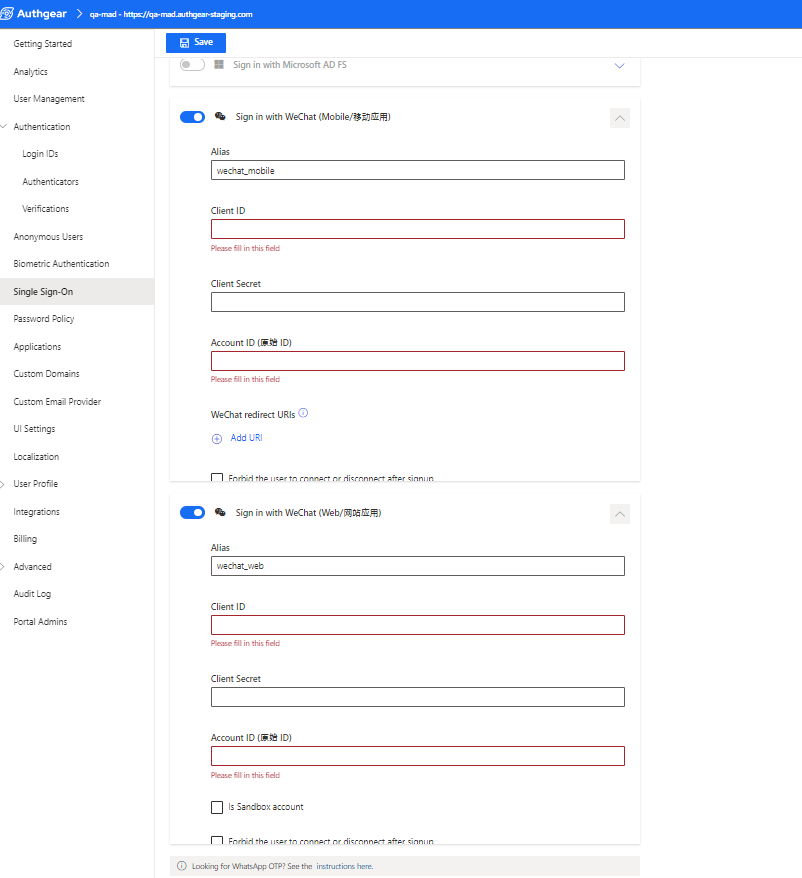Check the Is Sandbox account checkbox
The width and height of the screenshot is (802, 878).
(217, 807)
